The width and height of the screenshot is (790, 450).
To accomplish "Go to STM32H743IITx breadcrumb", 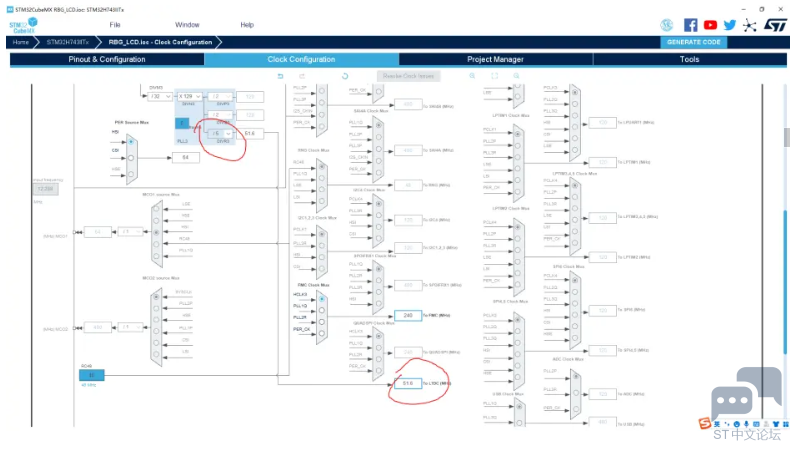I will (x=68, y=42).
